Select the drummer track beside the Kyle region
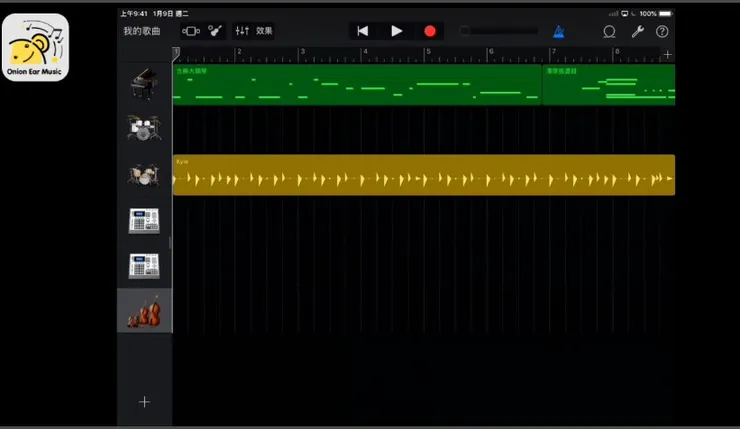Screen dimensions: 740x429 pyautogui.click(x=144, y=175)
